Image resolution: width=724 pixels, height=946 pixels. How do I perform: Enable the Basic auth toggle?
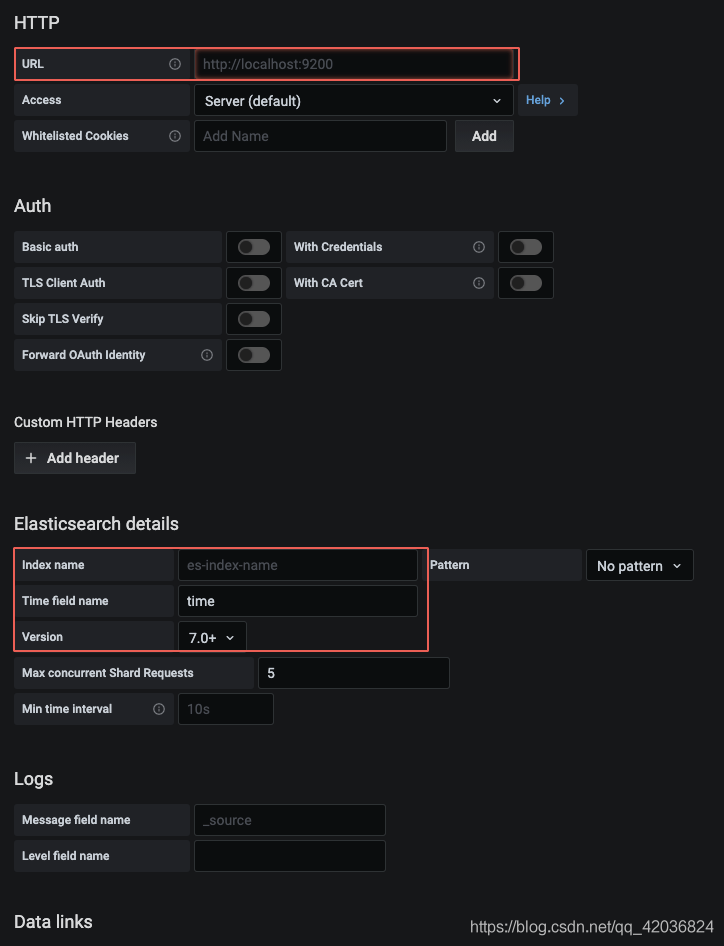coord(254,247)
